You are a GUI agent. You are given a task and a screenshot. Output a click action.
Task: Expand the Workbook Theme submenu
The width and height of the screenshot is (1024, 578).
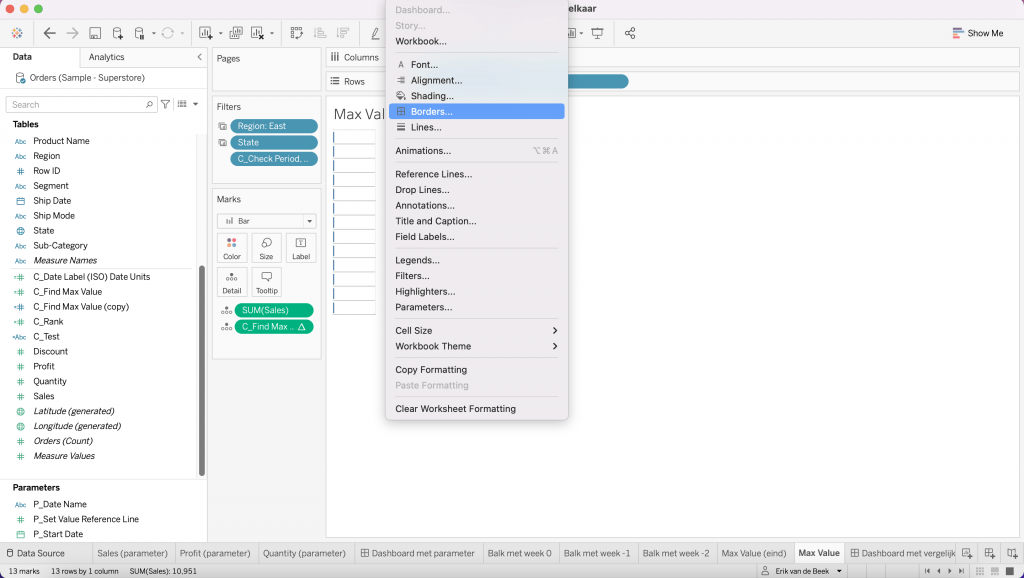(x=476, y=346)
